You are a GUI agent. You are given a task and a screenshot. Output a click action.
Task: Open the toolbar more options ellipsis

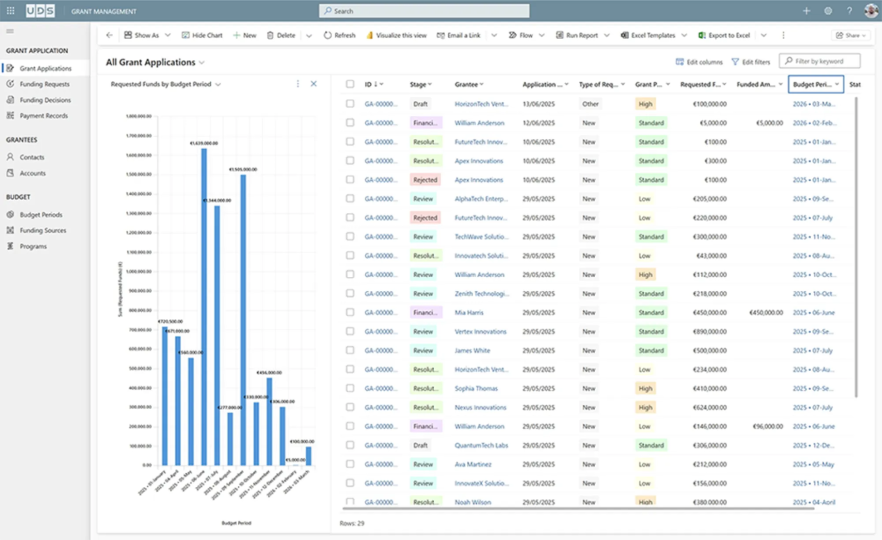point(783,35)
